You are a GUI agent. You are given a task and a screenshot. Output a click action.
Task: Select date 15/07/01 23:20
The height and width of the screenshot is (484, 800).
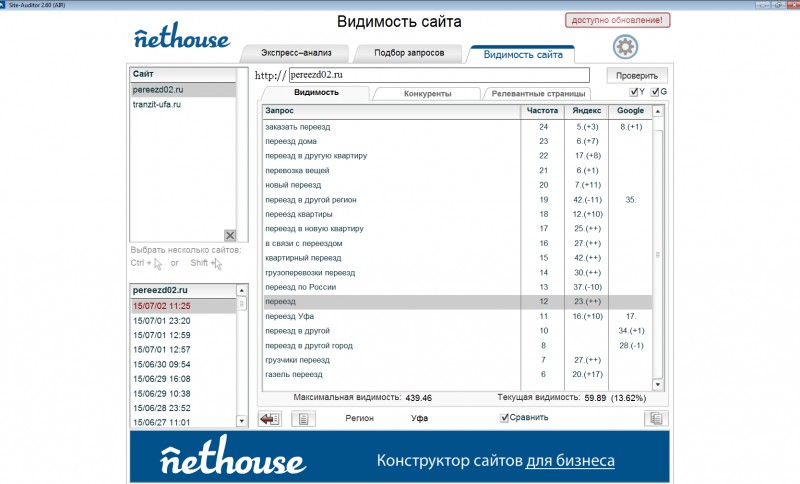[x=184, y=321]
